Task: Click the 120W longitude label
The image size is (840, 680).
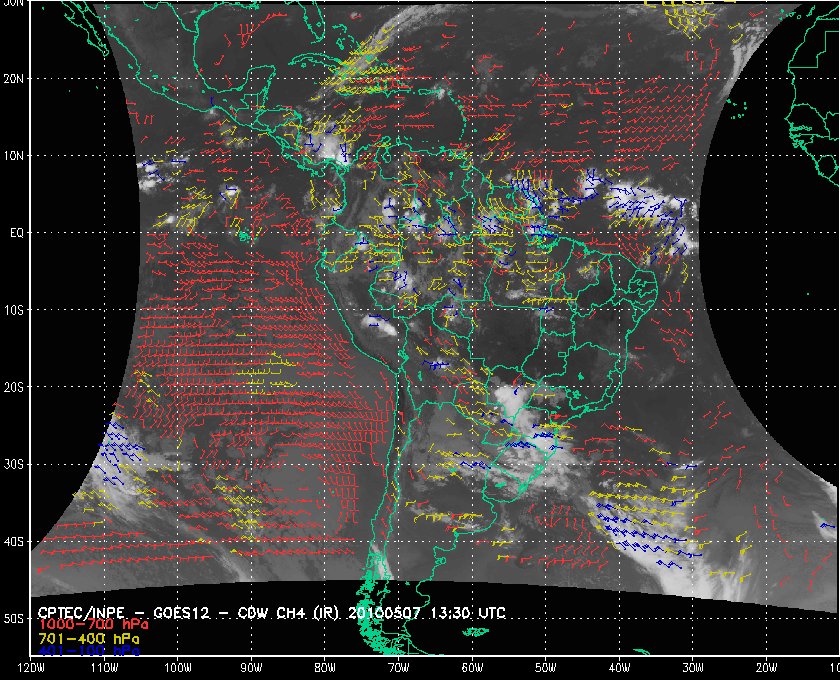Action: [31, 668]
